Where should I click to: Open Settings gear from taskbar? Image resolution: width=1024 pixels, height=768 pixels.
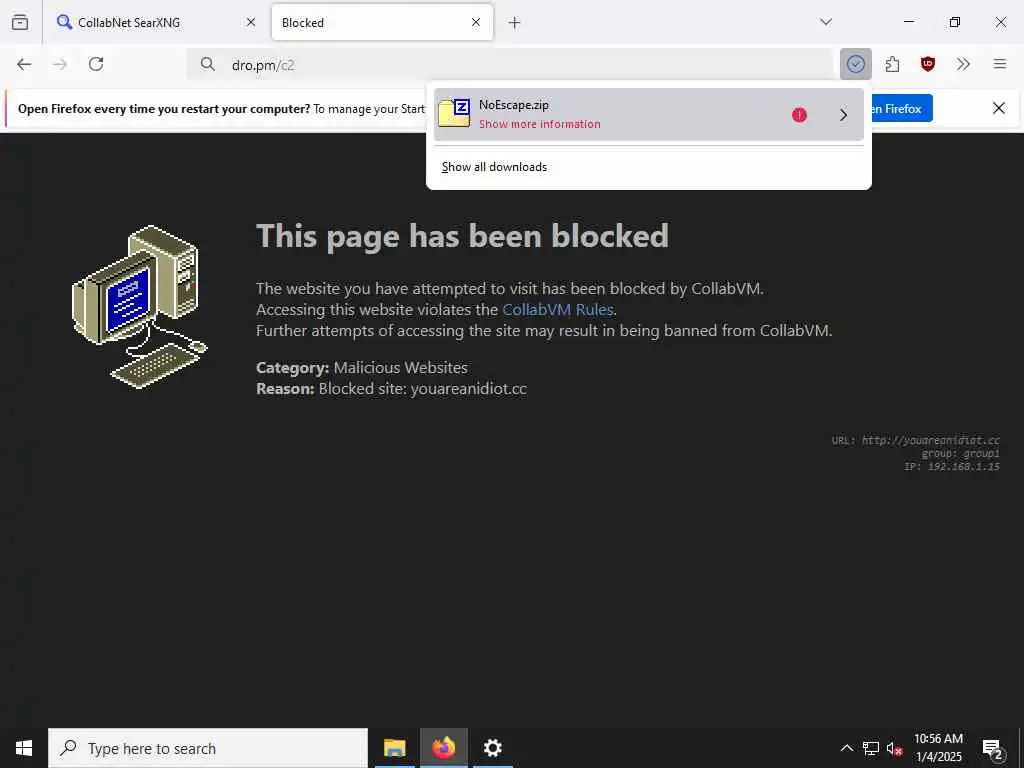pos(492,748)
